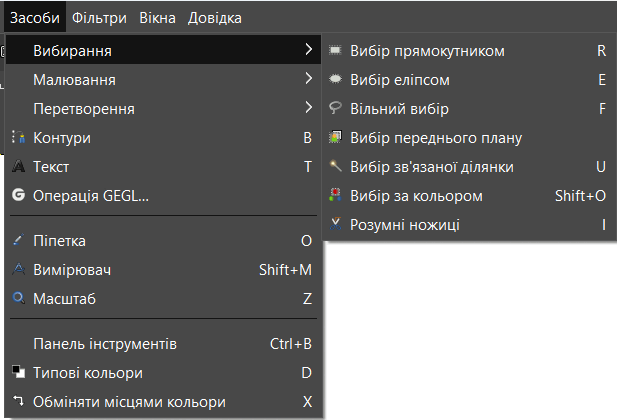Choose the Перетворення menu entry
Screen dimensions: 617x420
click(x=163, y=108)
